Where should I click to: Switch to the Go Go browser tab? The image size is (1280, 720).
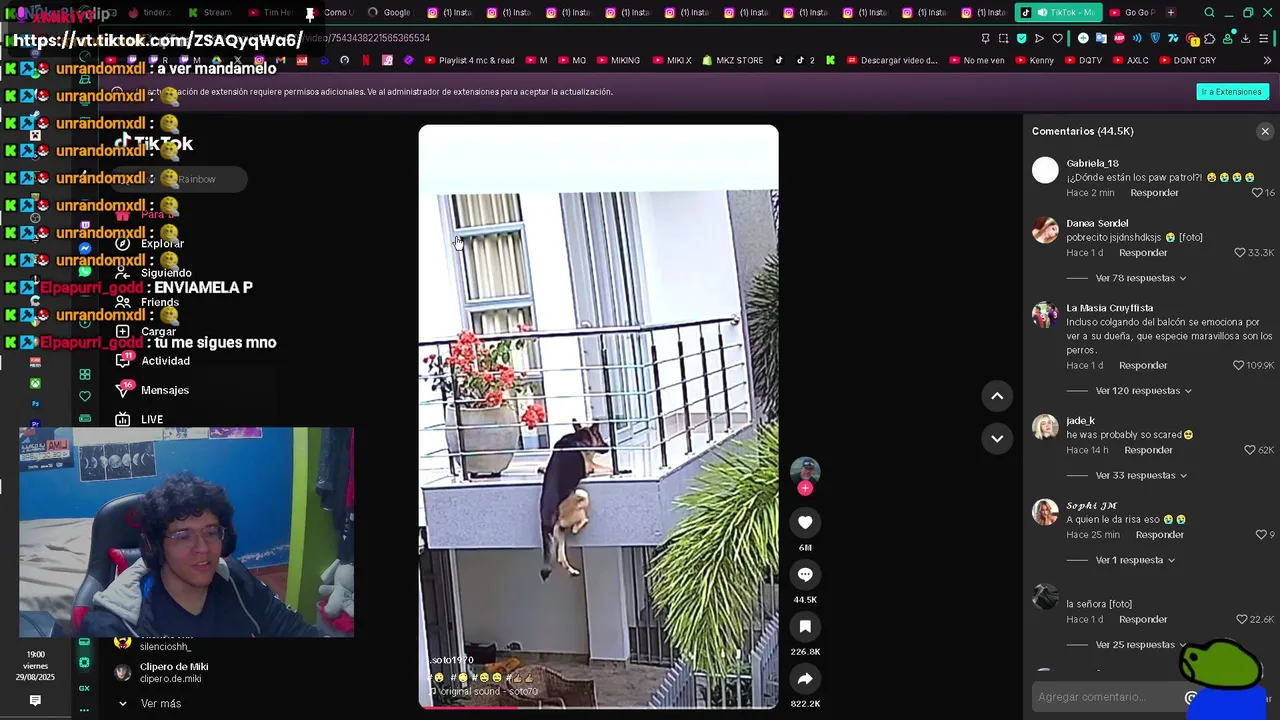pos(1132,13)
